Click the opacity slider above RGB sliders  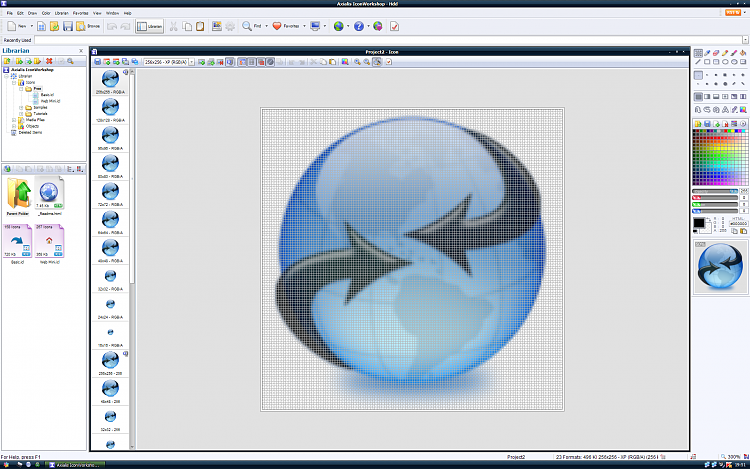[x=715, y=191]
